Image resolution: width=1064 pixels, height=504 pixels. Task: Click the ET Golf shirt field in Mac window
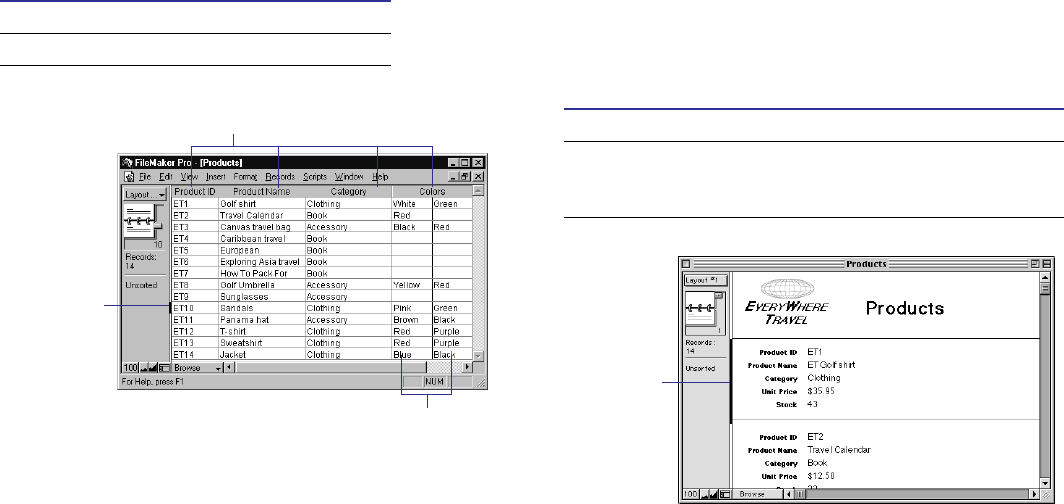[x=831, y=365]
